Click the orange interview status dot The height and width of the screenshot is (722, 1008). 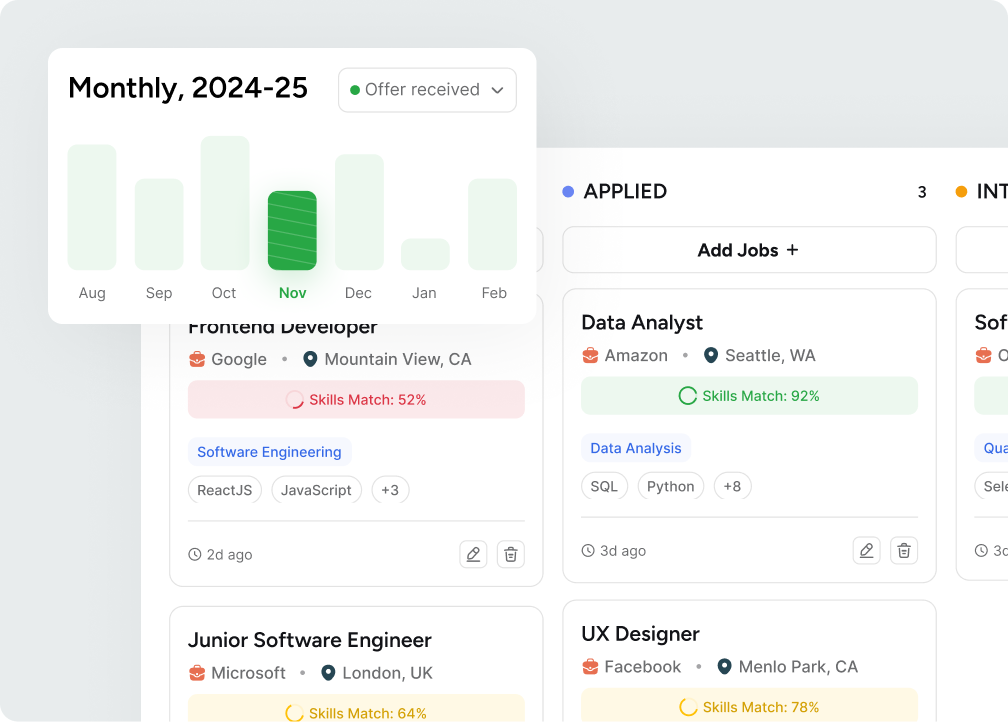961,191
